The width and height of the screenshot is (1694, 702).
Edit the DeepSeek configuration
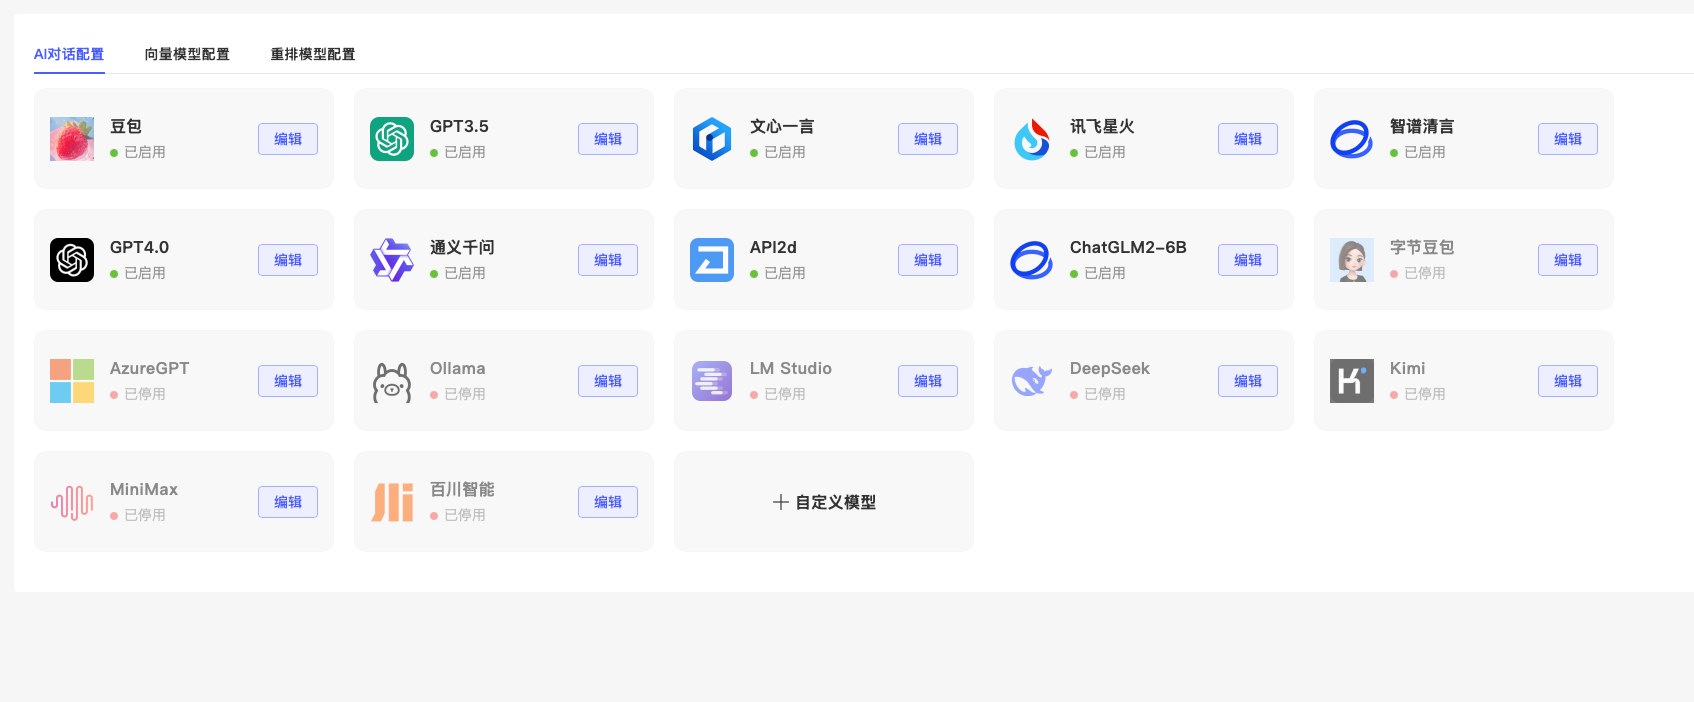[1248, 381]
